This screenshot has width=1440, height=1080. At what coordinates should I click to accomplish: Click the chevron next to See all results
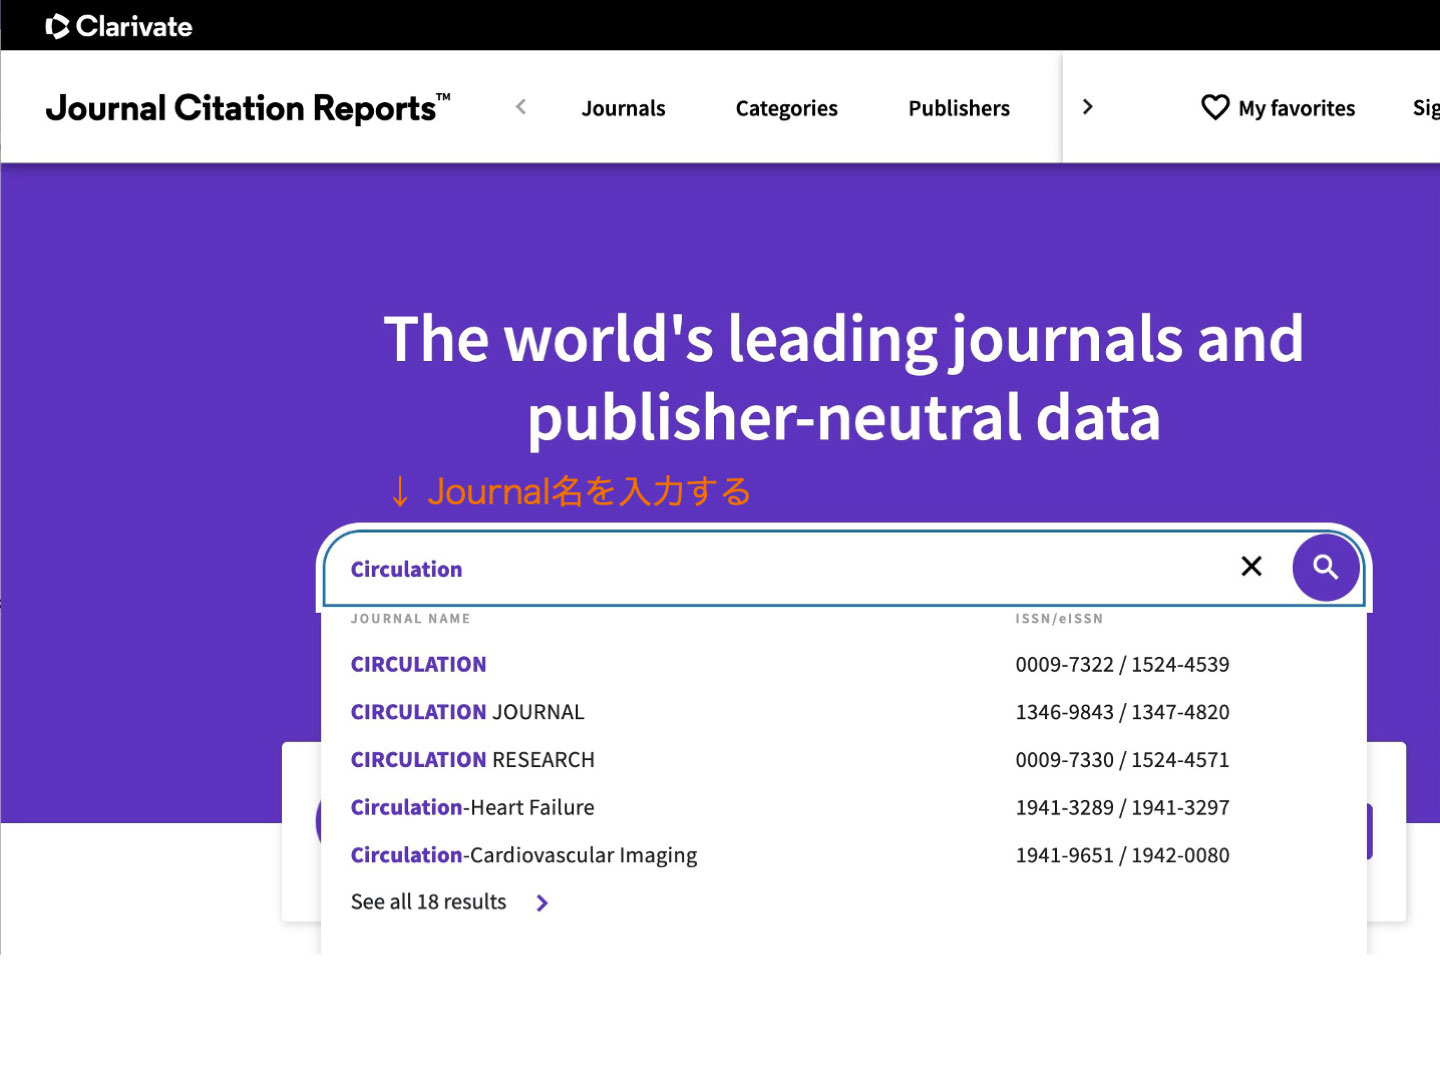pos(542,903)
